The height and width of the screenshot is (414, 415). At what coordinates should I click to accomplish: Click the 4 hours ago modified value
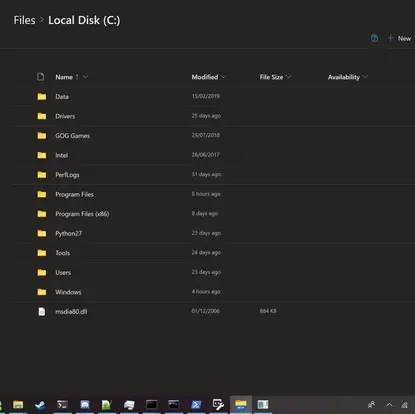pyautogui.click(x=206, y=292)
